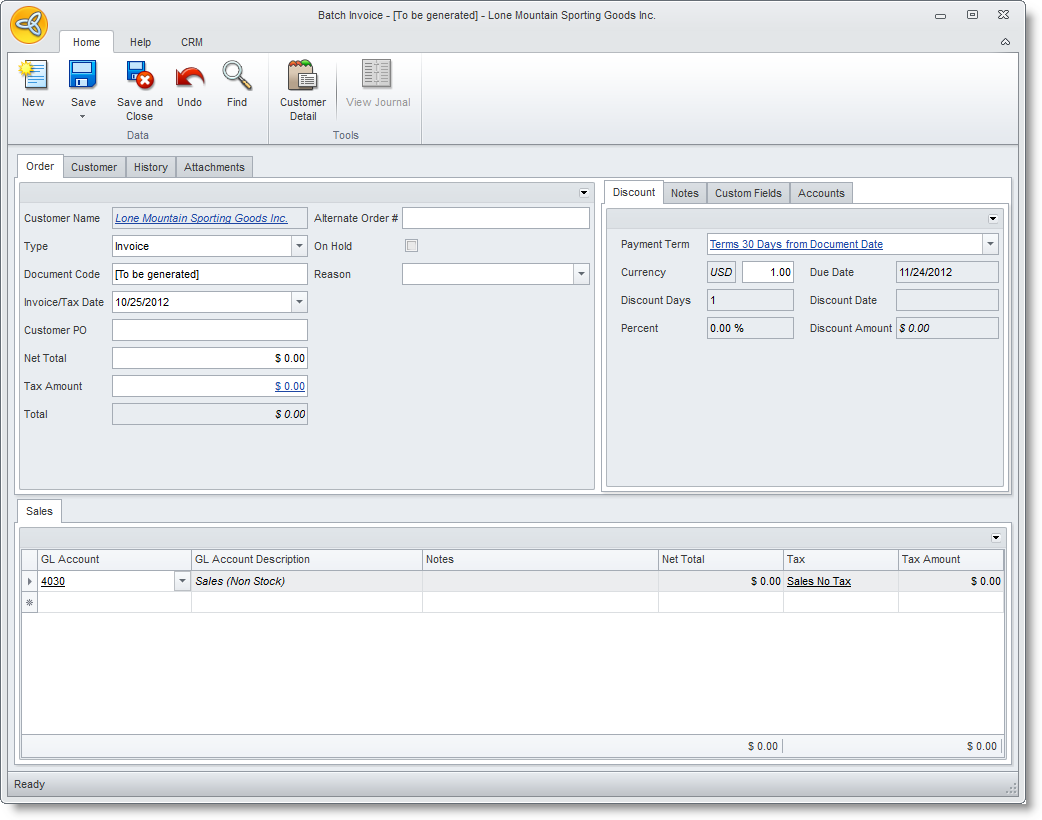Viewport: 1042px width, 820px height.
Task: Switch to the Attachments tab
Action: (x=214, y=167)
